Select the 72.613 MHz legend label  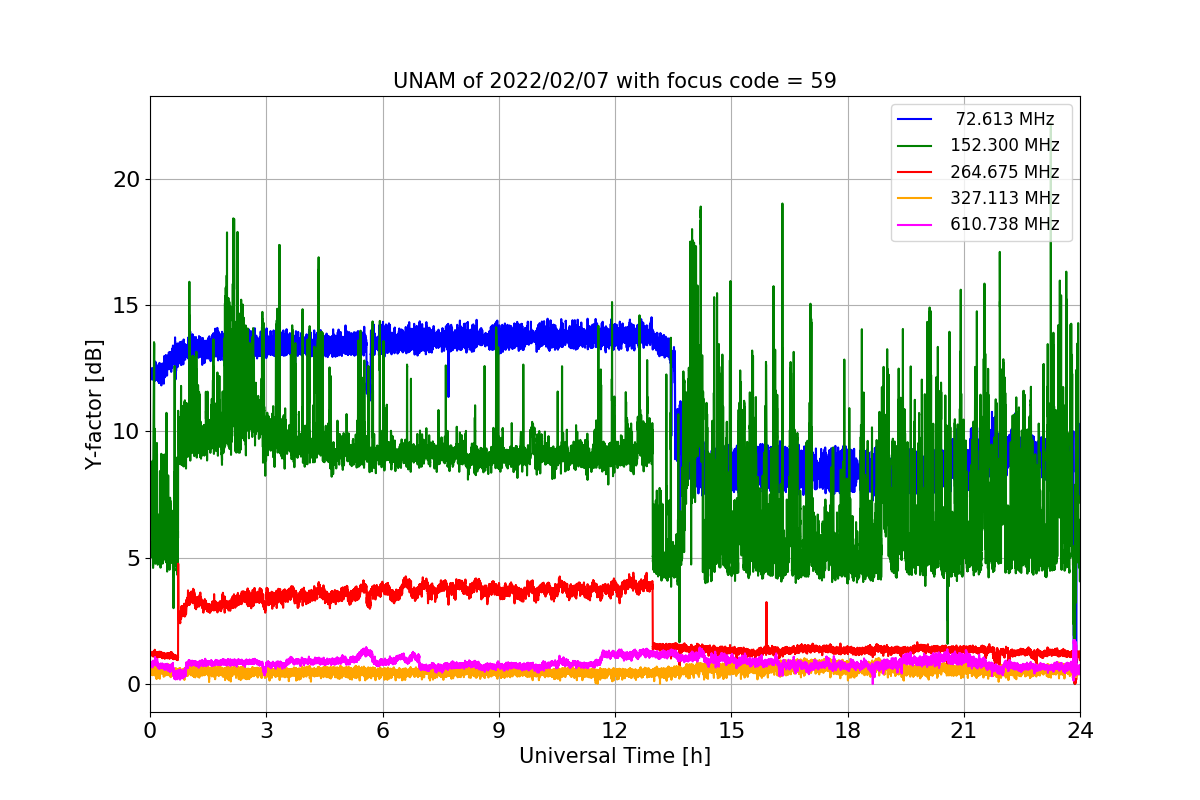pyautogui.click(x=1005, y=119)
